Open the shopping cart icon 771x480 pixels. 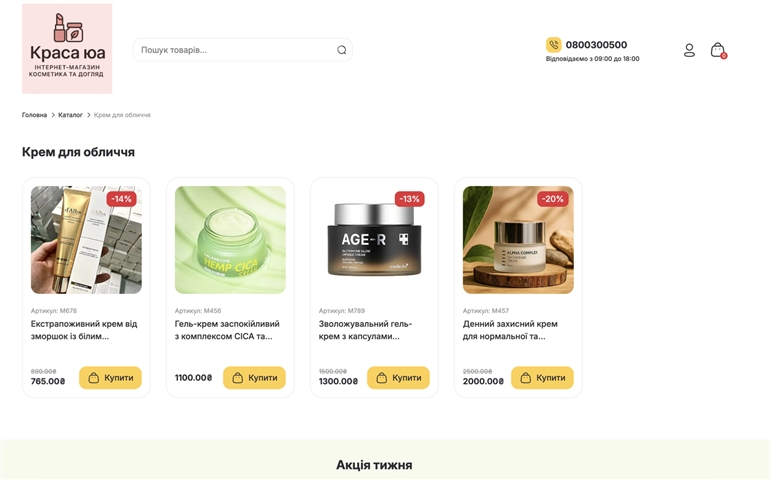click(717, 50)
